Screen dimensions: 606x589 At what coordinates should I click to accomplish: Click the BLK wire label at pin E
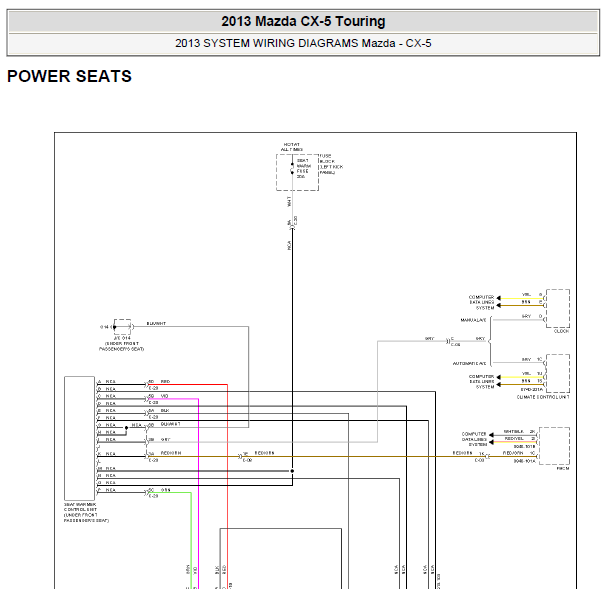pos(165,410)
